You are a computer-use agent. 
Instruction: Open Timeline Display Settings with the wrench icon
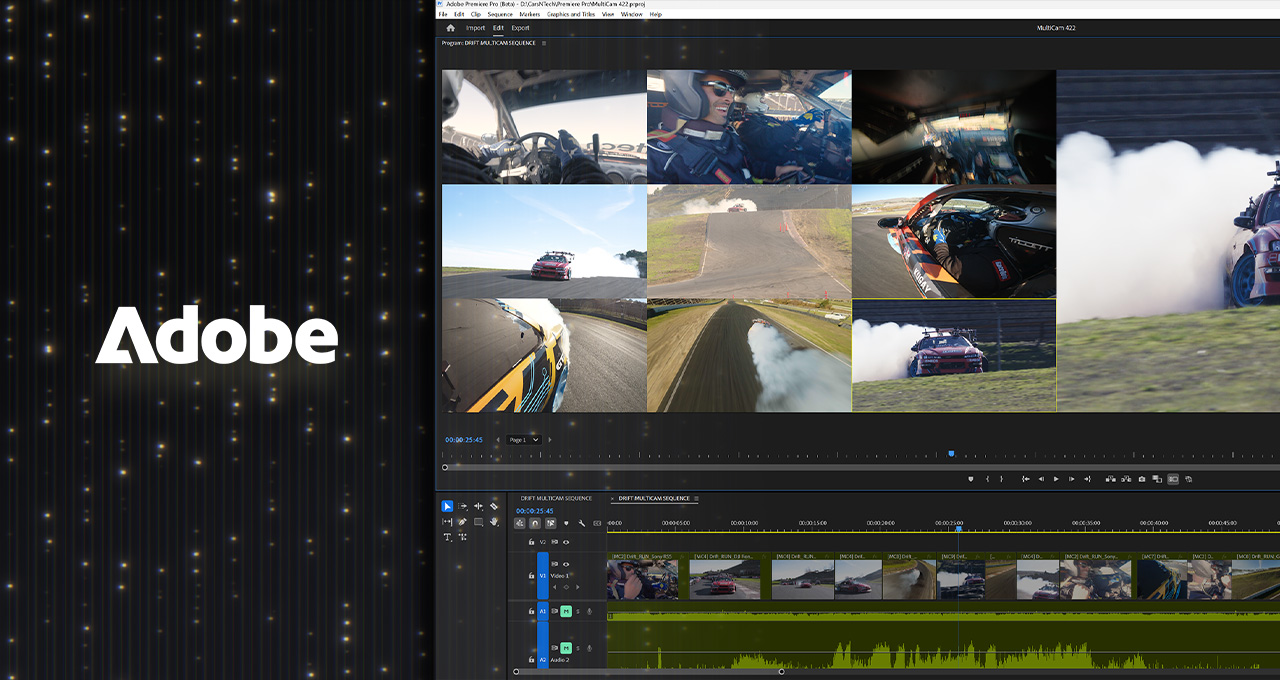pos(581,522)
